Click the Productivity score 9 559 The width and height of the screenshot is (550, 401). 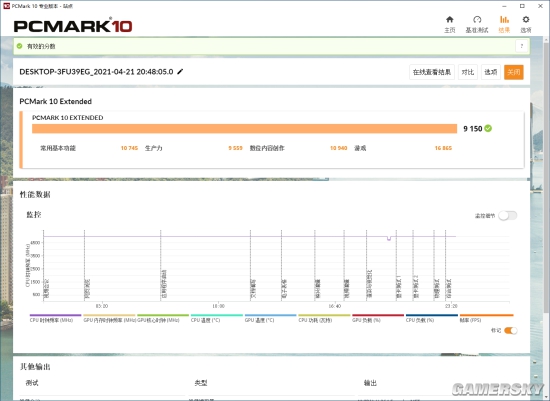[x=235, y=148]
